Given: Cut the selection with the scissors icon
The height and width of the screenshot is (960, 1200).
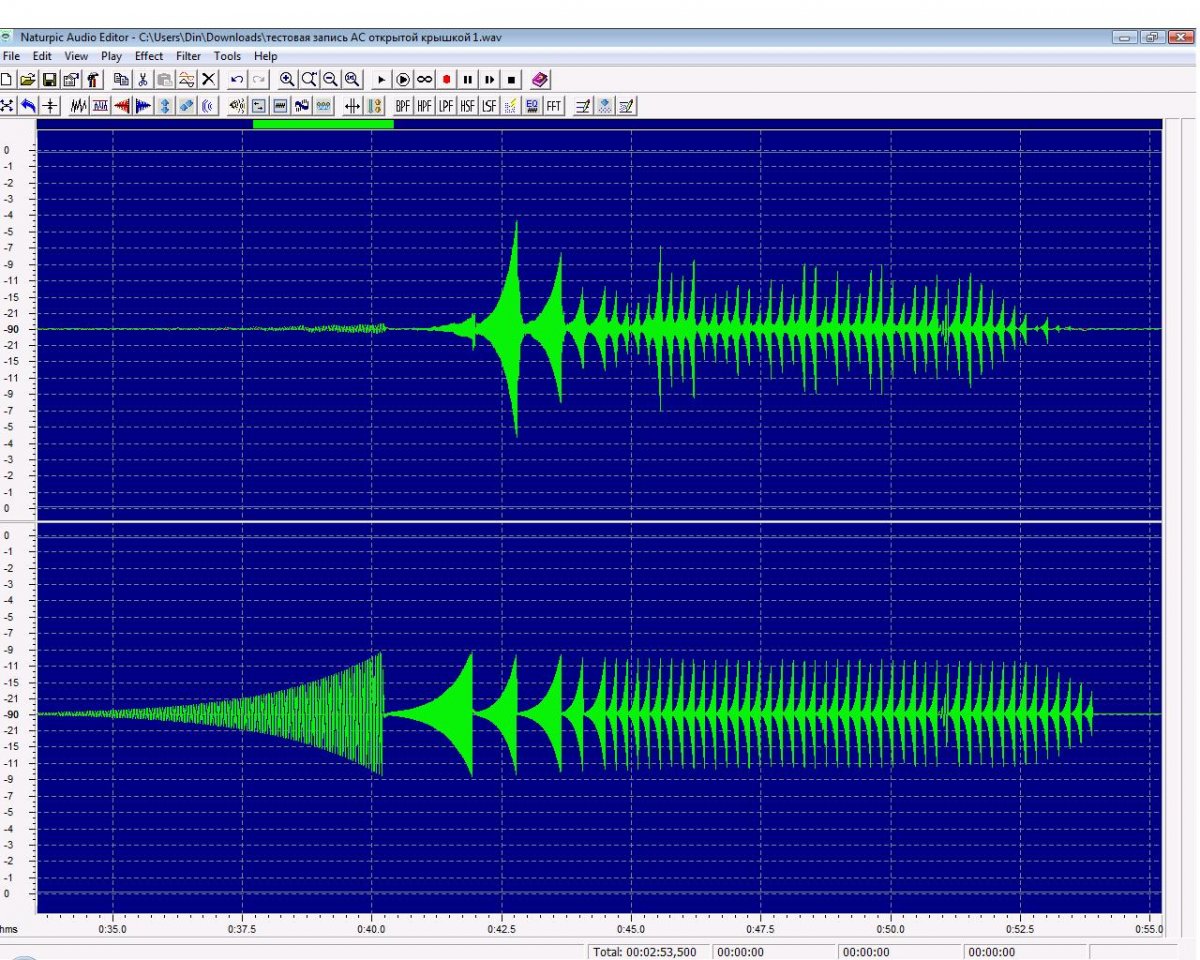Looking at the screenshot, I should pyautogui.click(x=143, y=79).
